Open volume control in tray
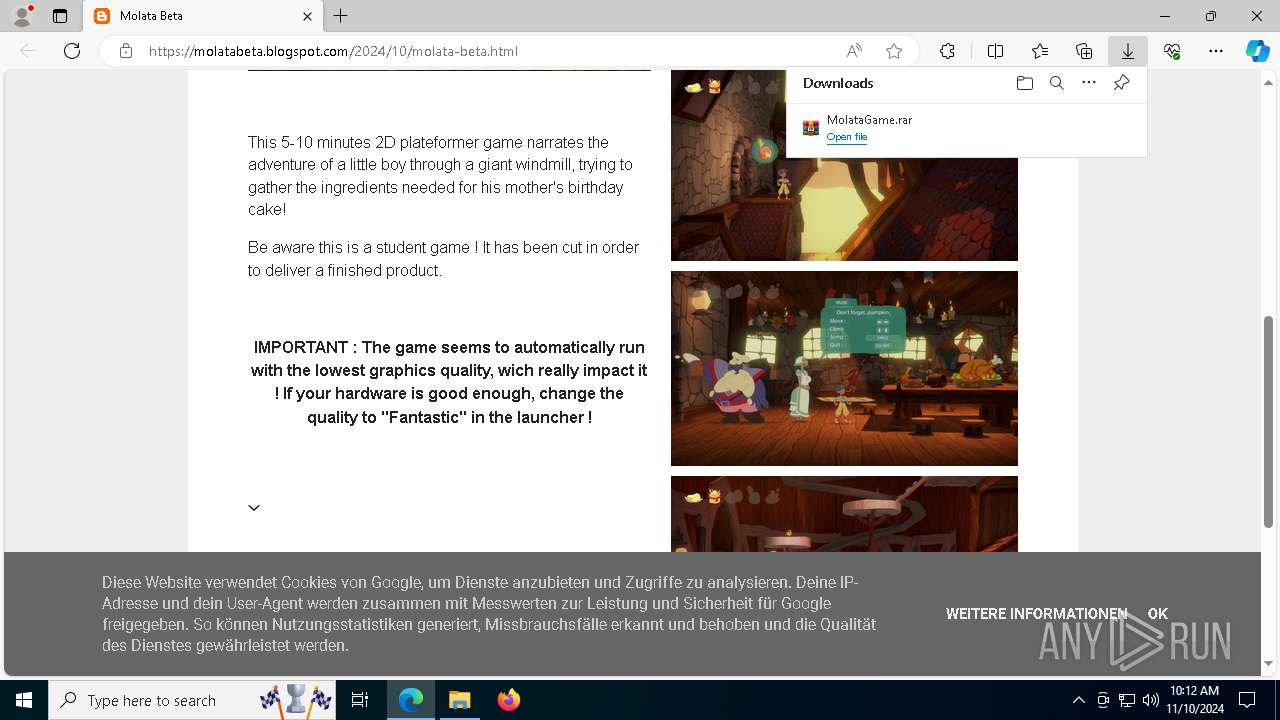Screen dimensions: 1280x720 pyautogui.click(x=1150, y=700)
